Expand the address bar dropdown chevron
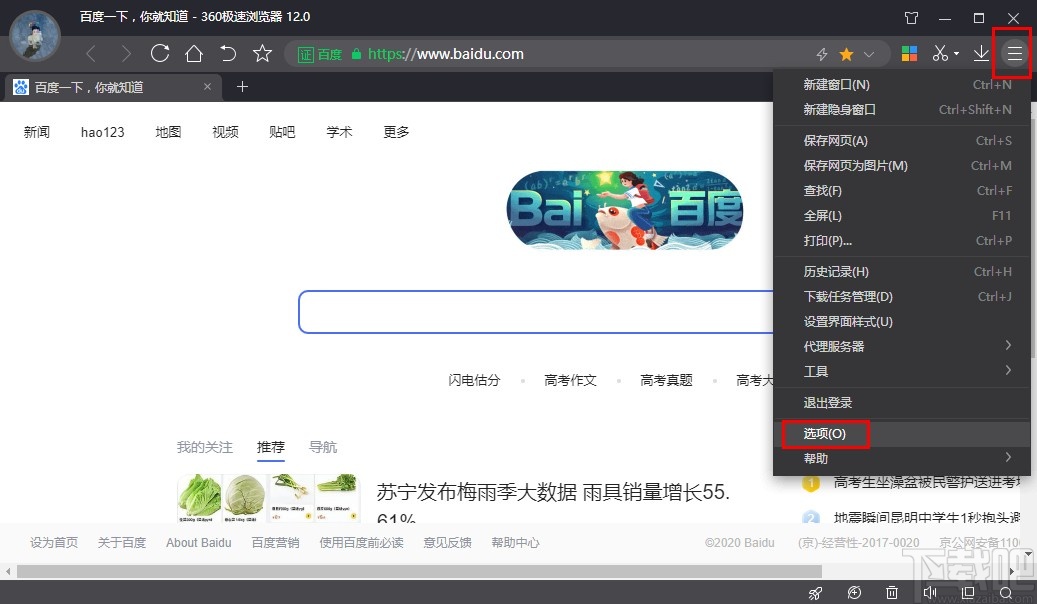The width and height of the screenshot is (1037, 604). pyautogui.click(x=869, y=54)
